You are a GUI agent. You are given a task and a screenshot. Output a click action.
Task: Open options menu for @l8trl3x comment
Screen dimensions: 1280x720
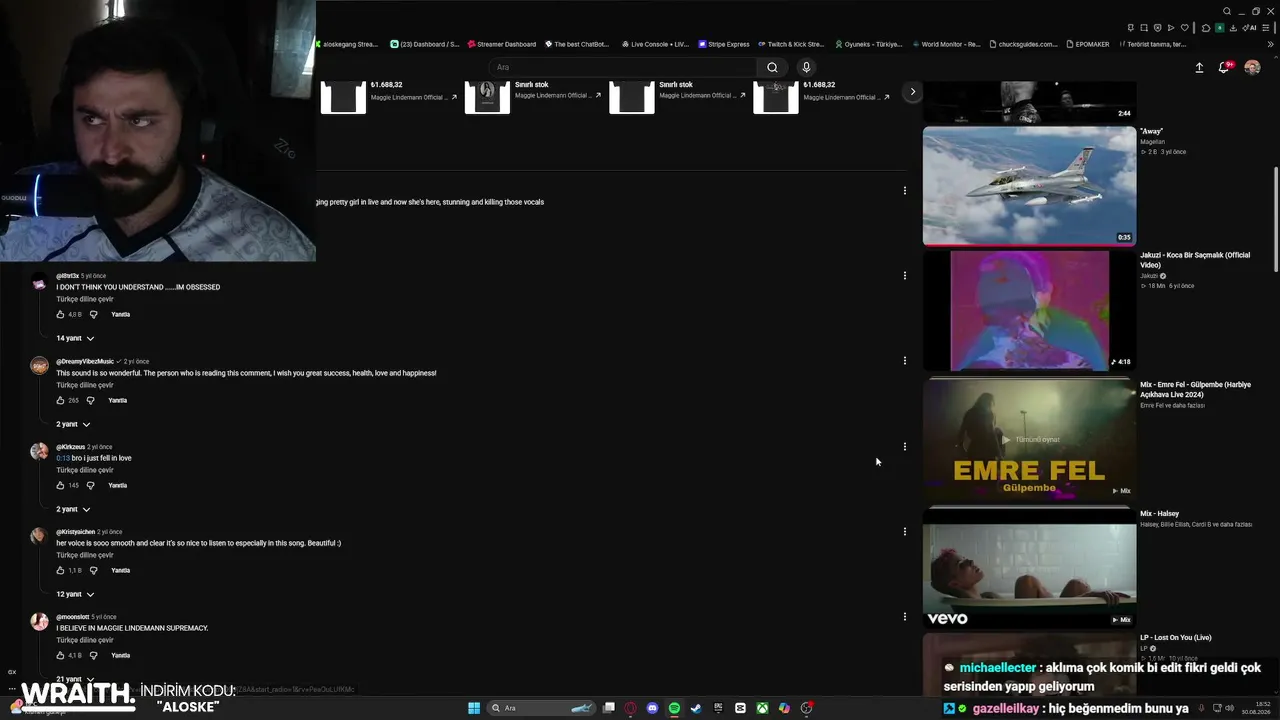905,276
